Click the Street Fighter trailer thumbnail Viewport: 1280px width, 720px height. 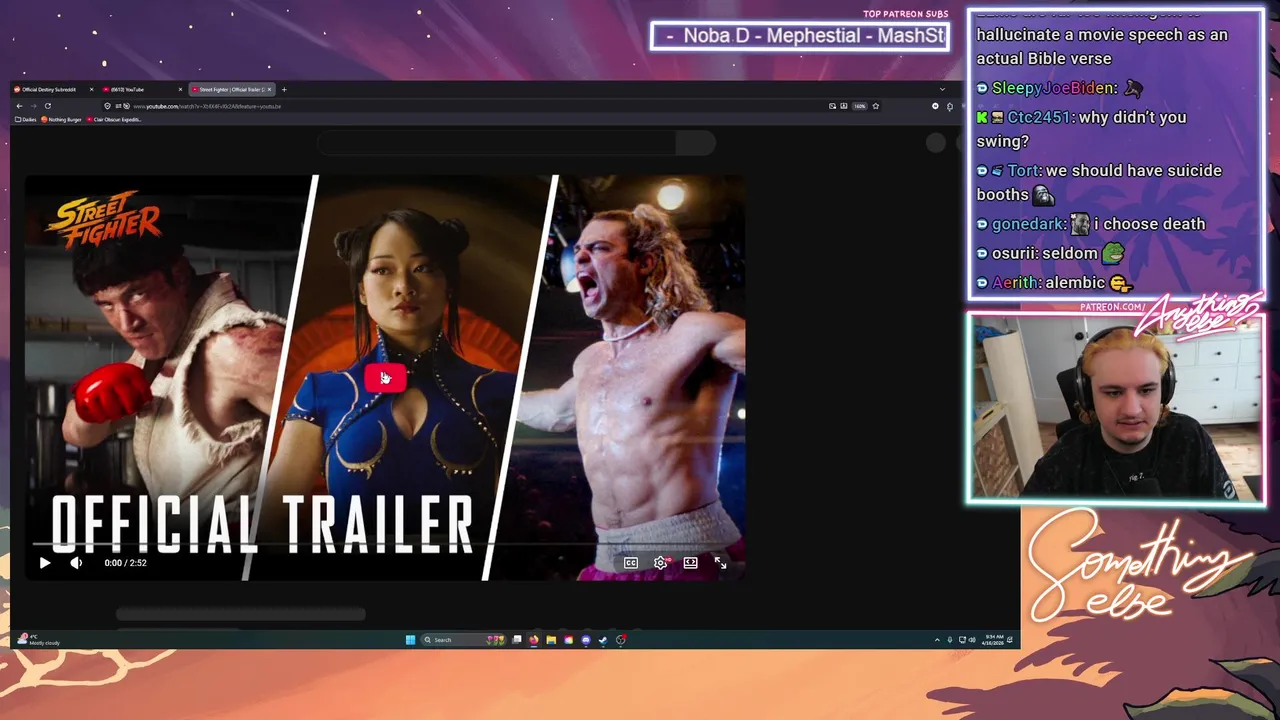(x=385, y=378)
